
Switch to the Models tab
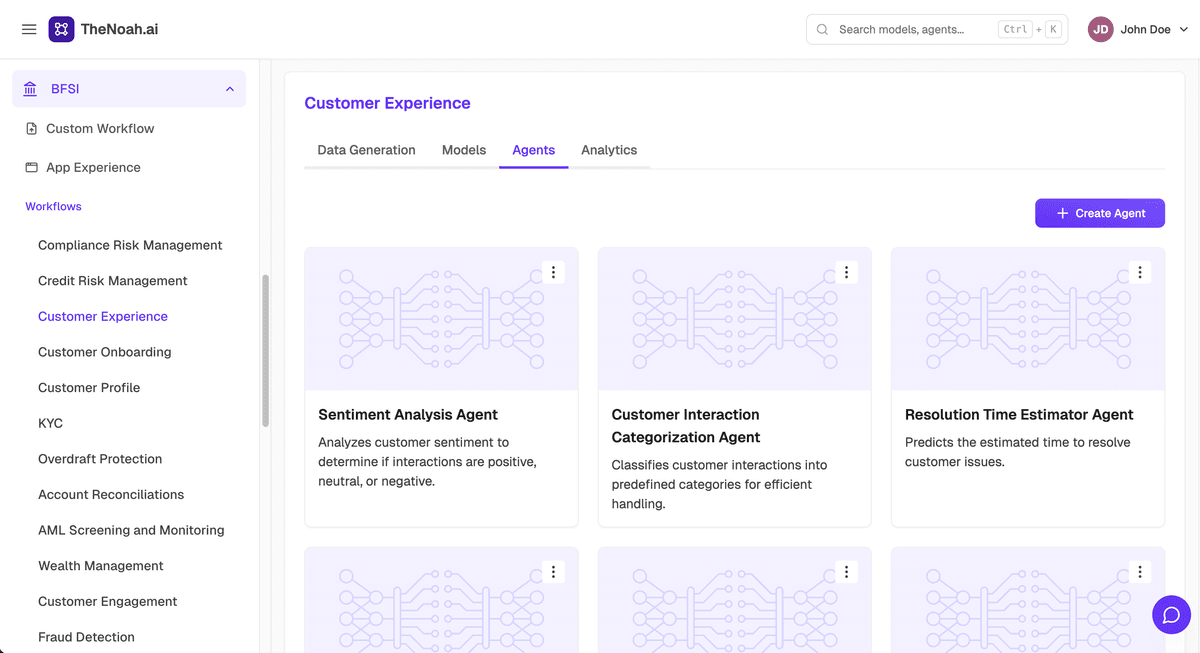tap(464, 150)
